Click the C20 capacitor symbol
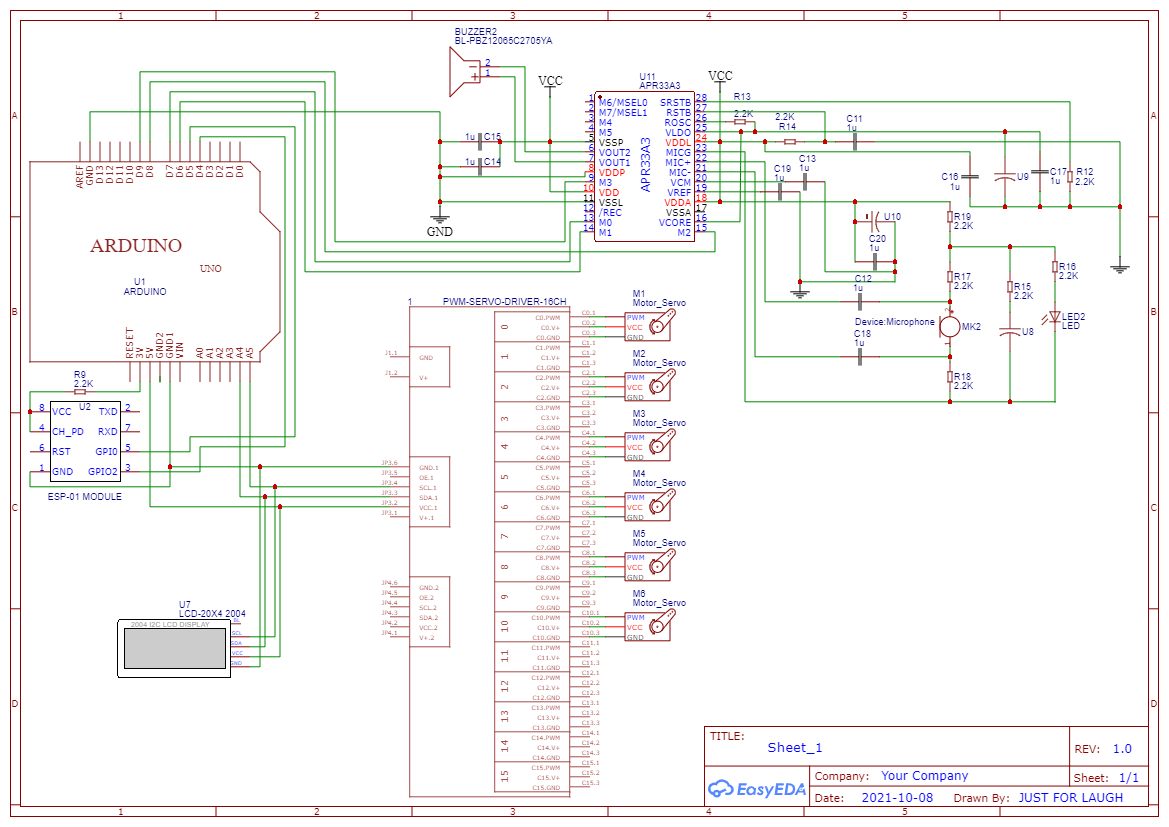Screen dimensions: 1169x827 [875, 262]
